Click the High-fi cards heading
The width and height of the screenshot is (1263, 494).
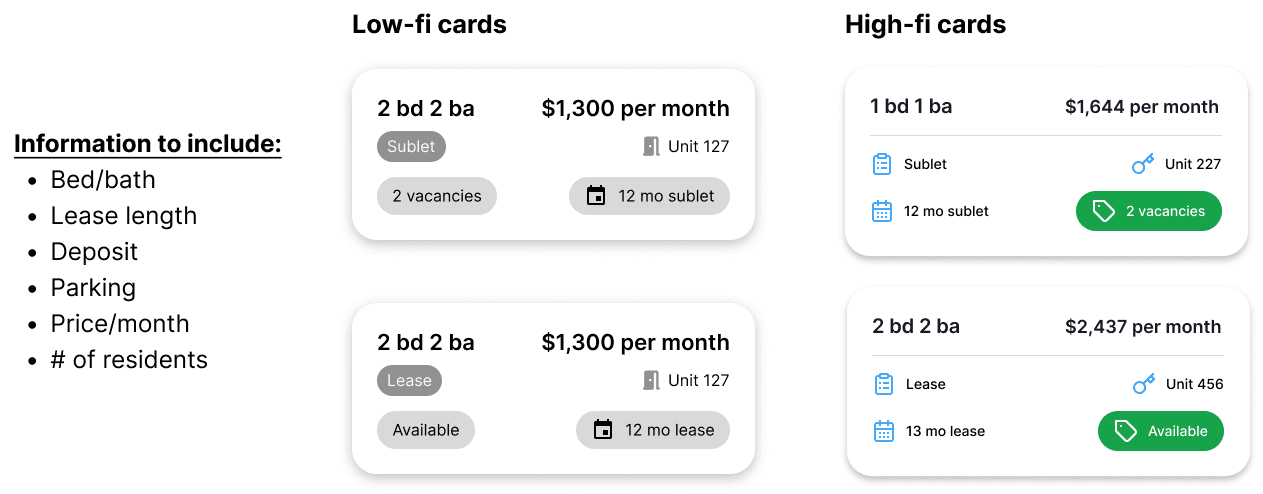(925, 25)
